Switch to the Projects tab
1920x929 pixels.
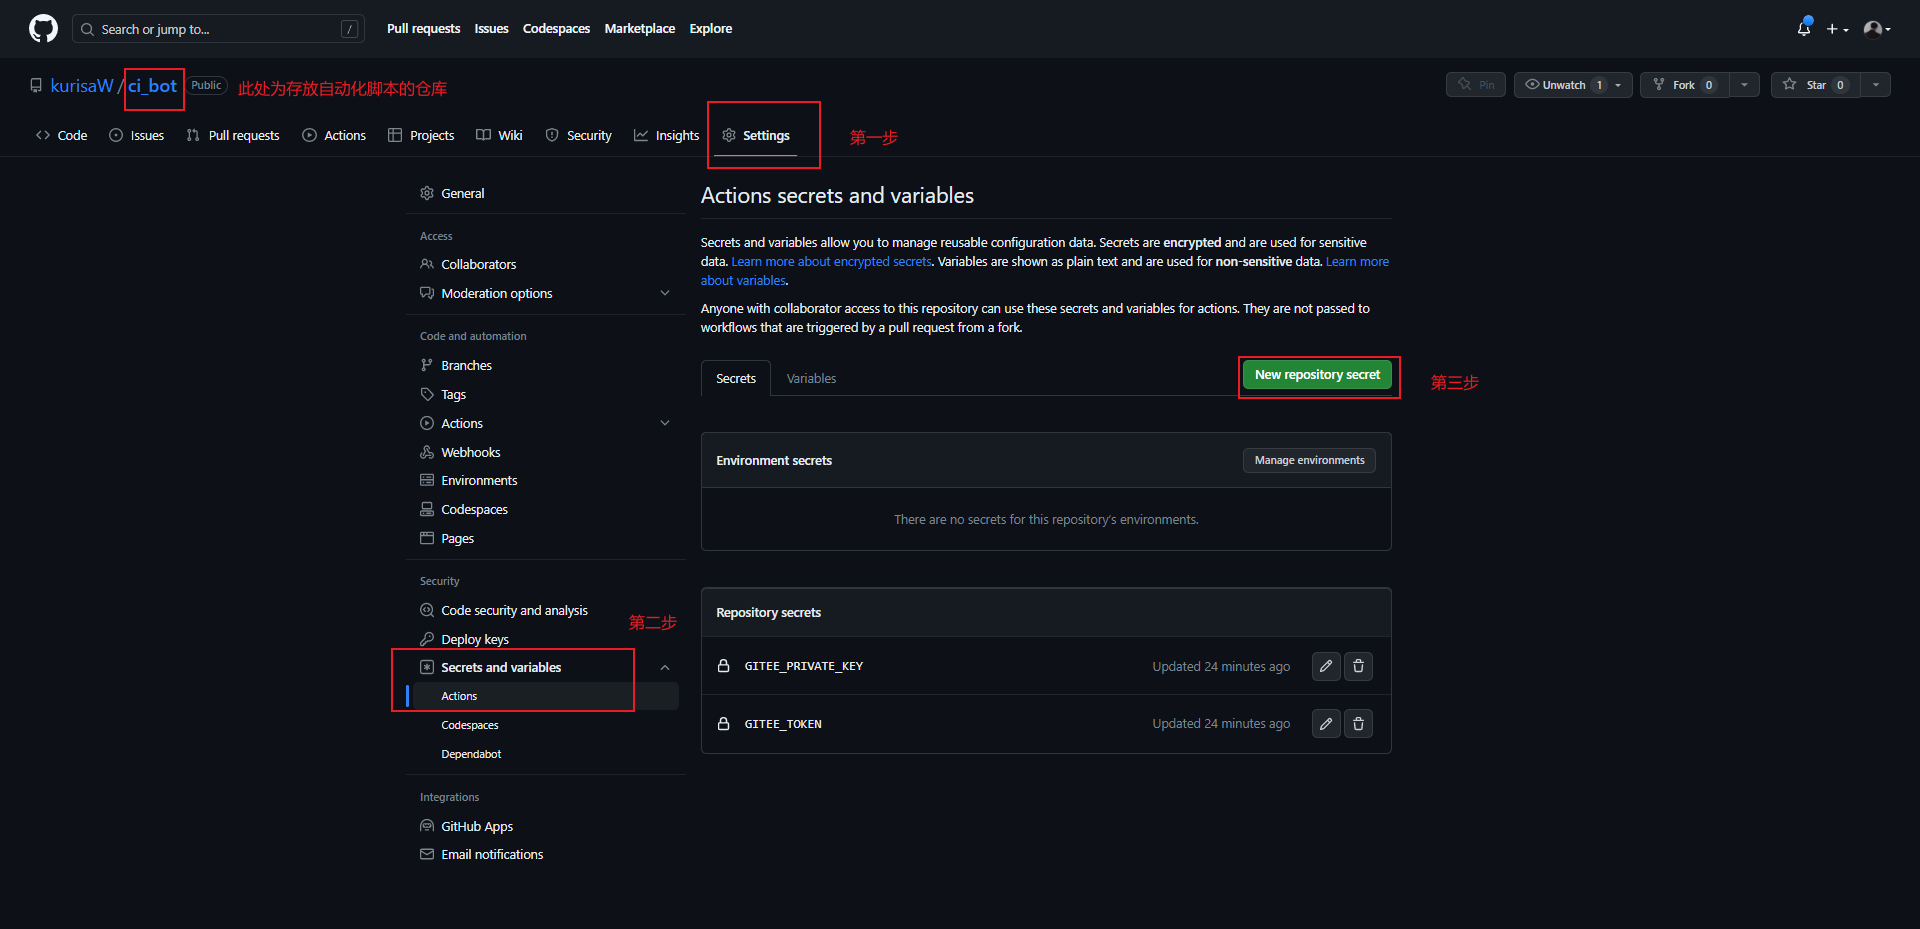coord(421,135)
